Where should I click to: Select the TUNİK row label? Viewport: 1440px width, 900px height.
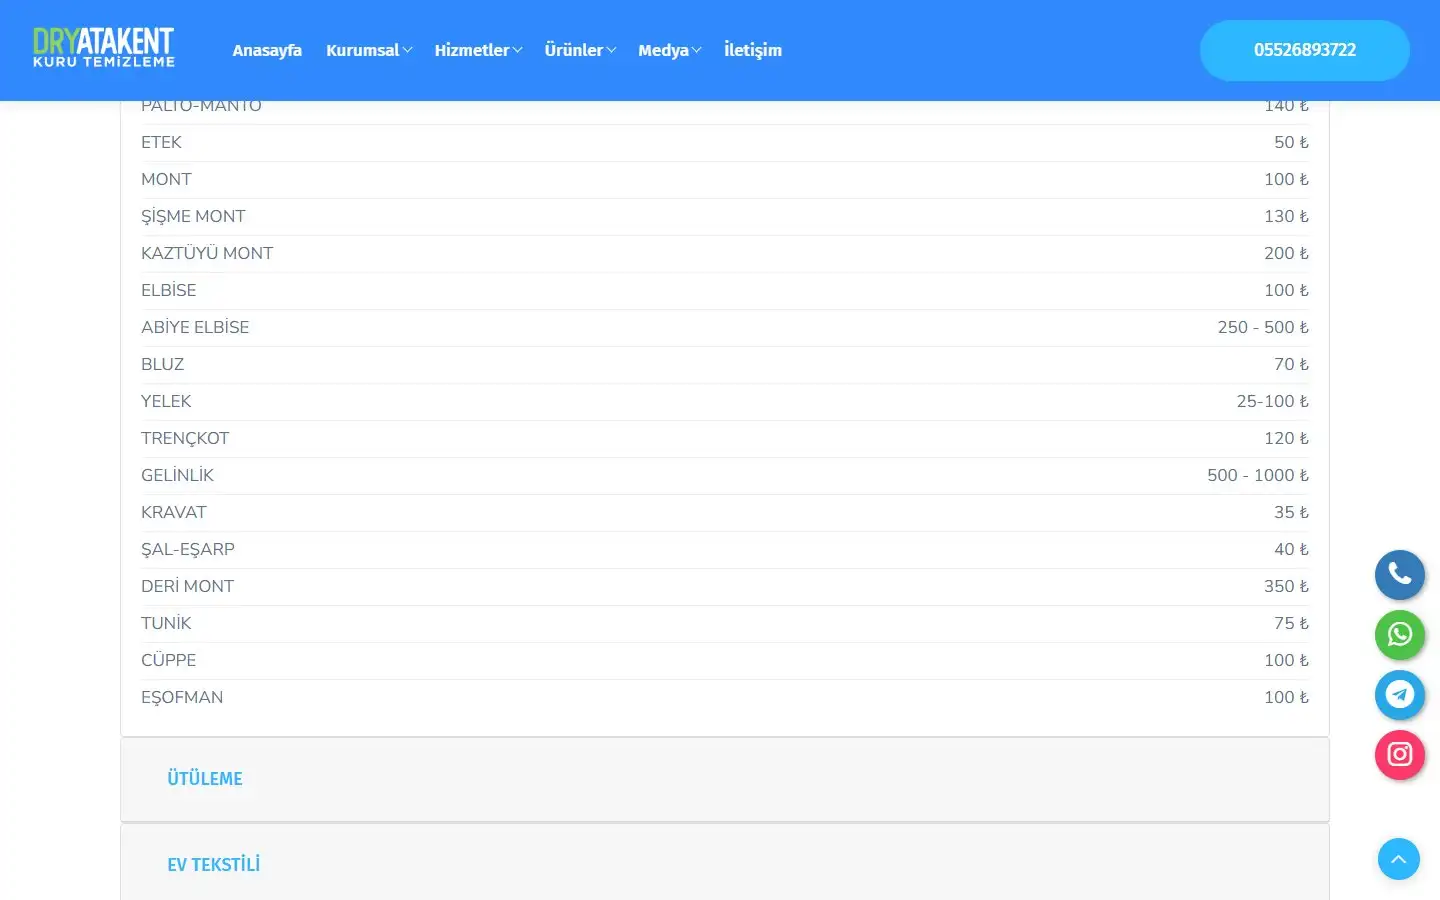(166, 623)
